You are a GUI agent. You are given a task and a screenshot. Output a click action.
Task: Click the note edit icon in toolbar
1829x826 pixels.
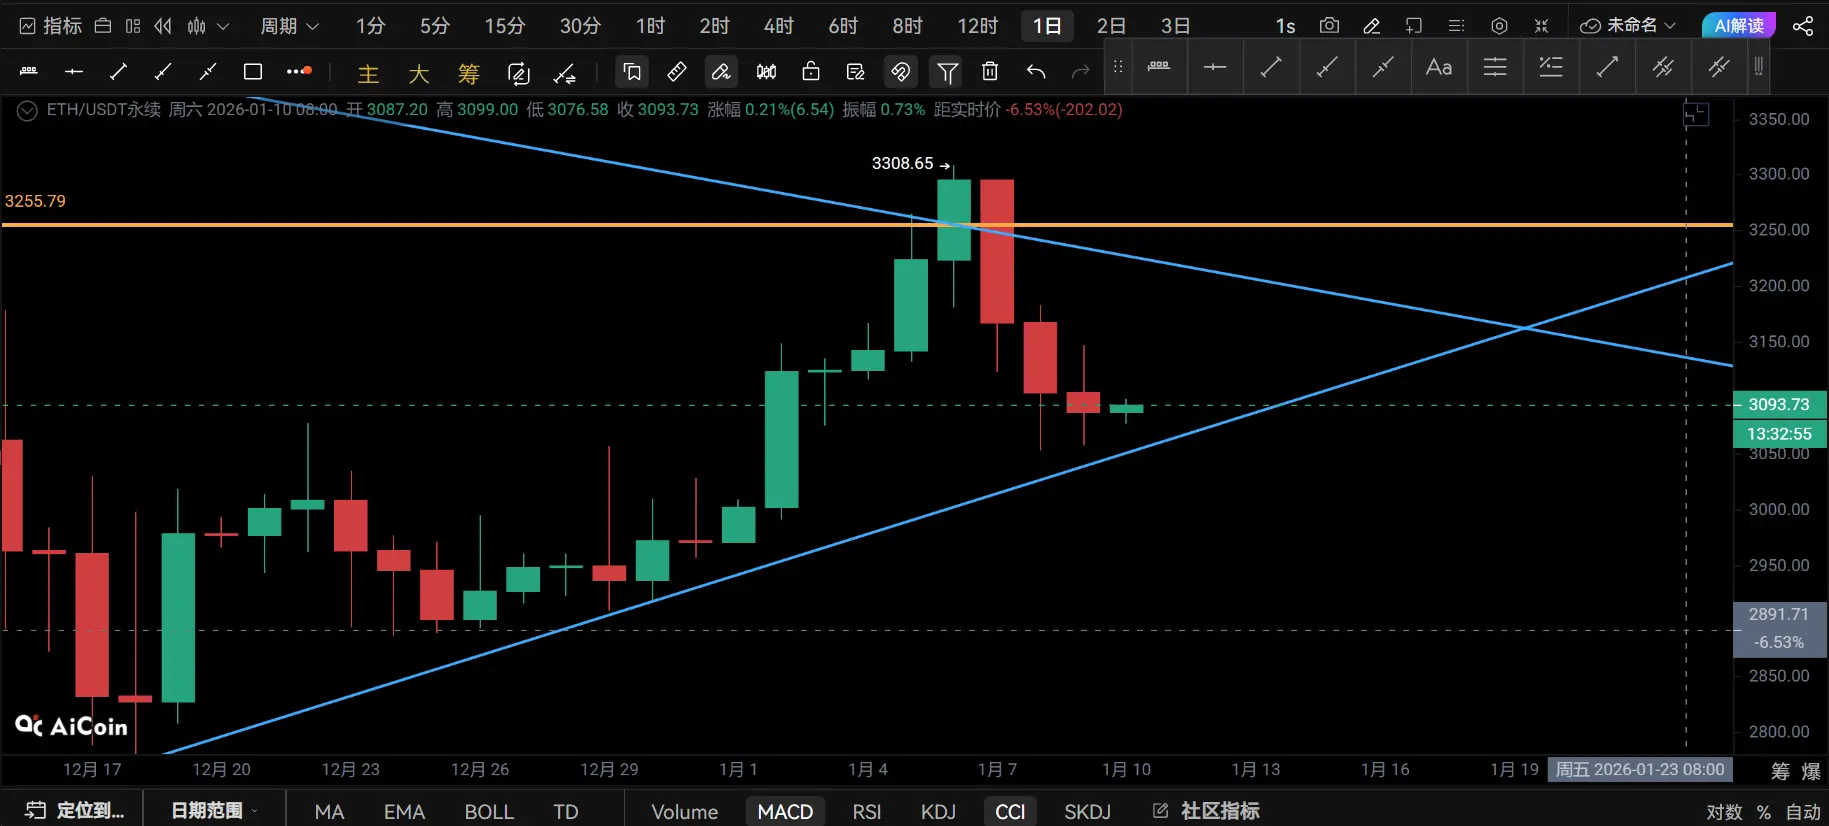[855, 71]
